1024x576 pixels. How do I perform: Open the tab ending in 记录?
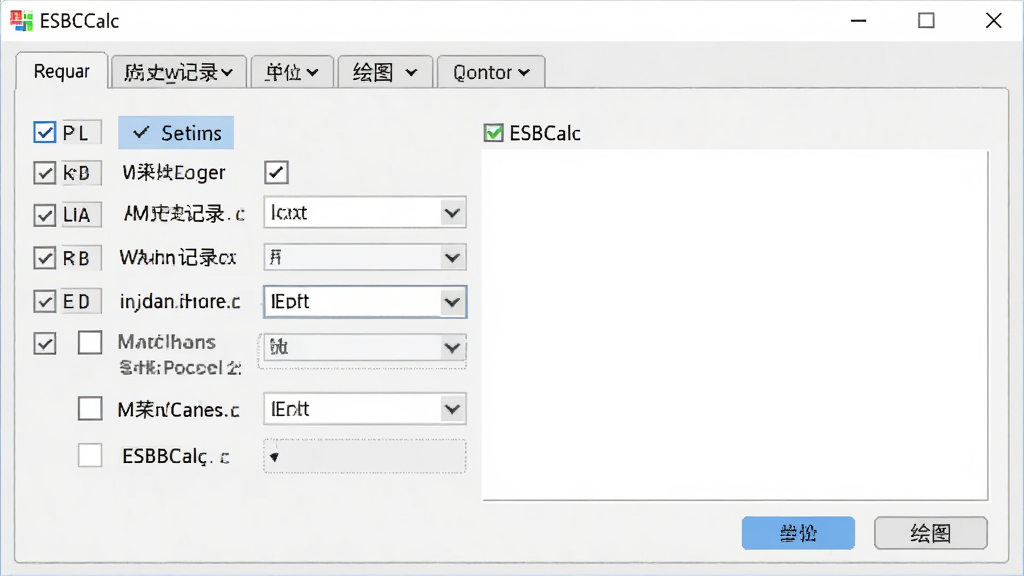[178, 72]
